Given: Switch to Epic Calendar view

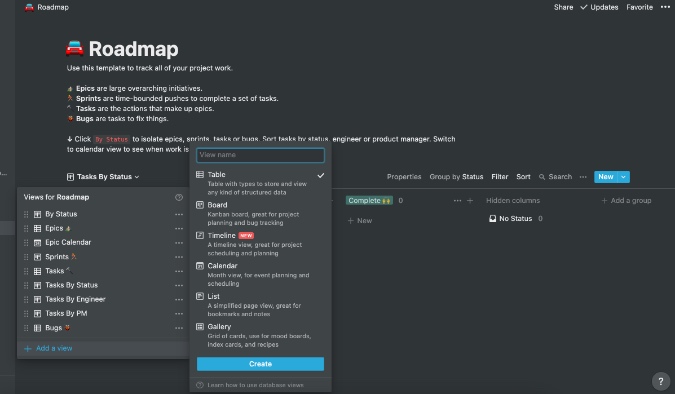Looking at the screenshot, I should tap(68, 242).
